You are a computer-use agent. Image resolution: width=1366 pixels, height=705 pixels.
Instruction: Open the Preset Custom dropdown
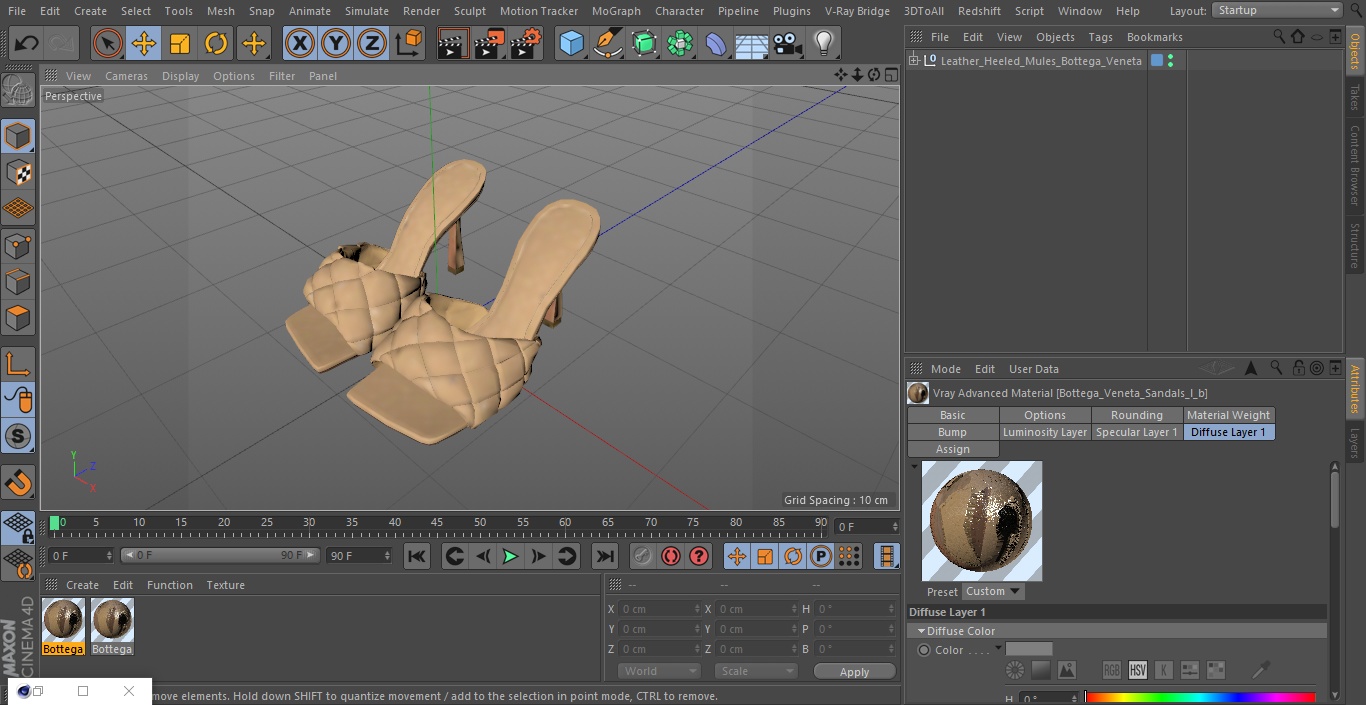pos(993,591)
